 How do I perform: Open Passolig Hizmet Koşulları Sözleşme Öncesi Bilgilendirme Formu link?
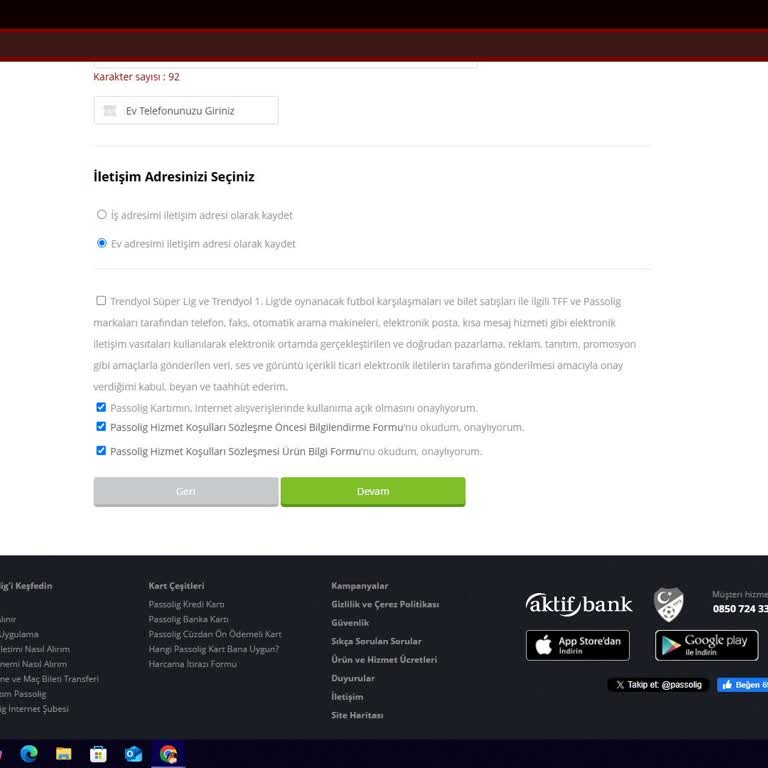tap(257, 427)
